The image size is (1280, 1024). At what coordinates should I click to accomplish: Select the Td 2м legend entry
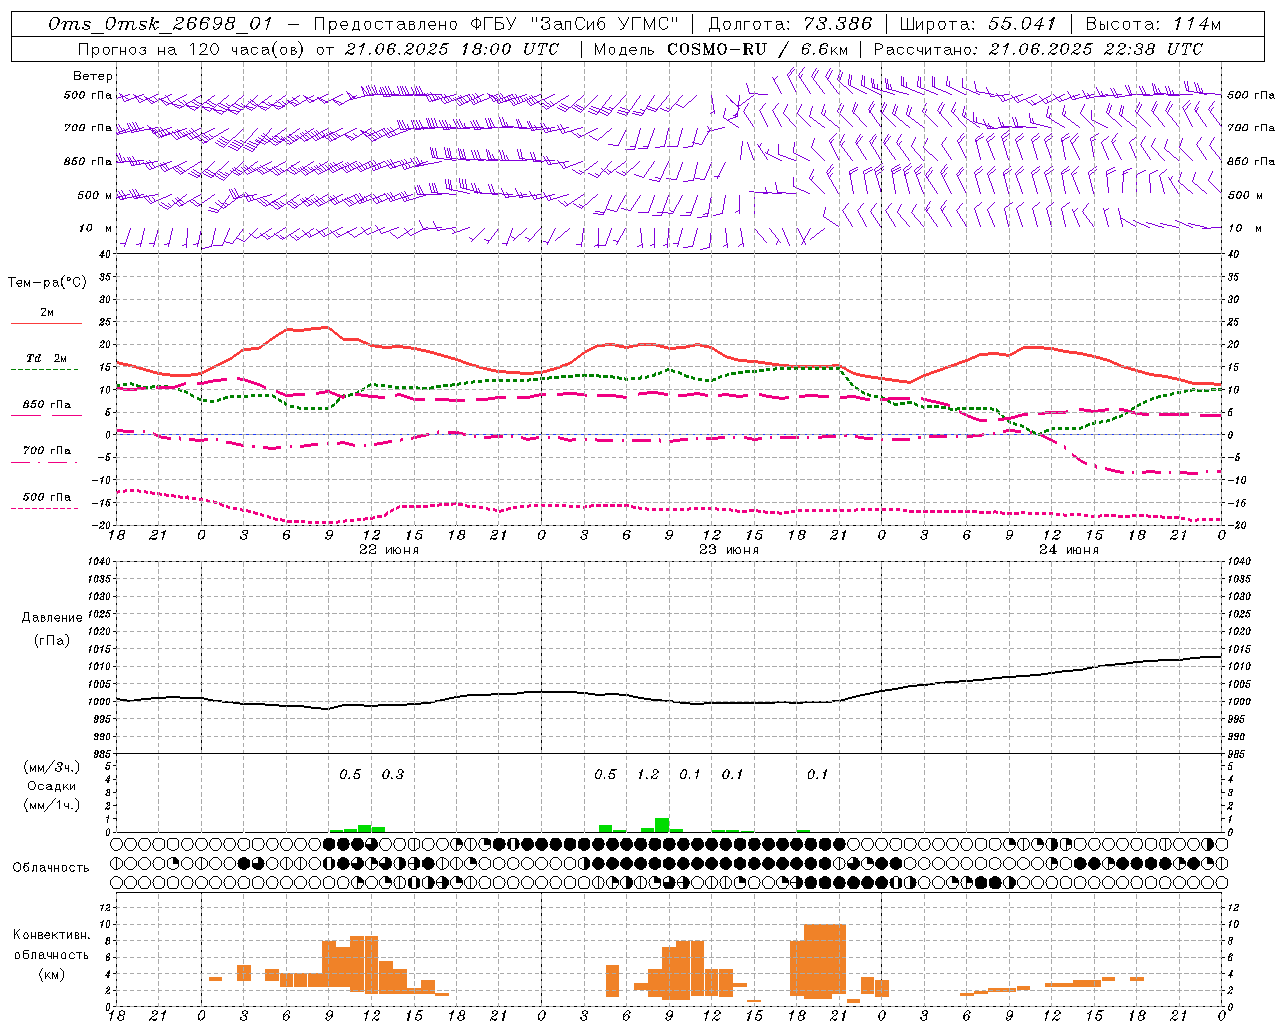coord(47,358)
